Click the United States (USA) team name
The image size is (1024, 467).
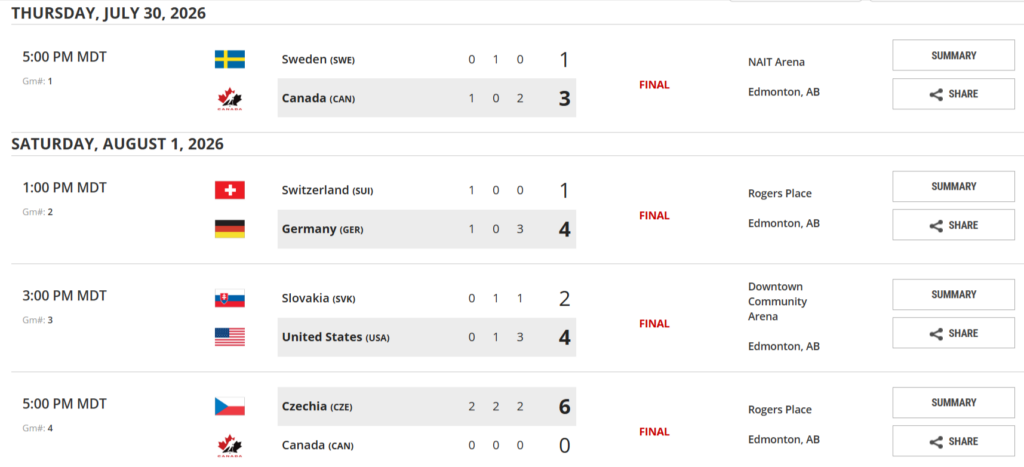[x=335, y=337]
